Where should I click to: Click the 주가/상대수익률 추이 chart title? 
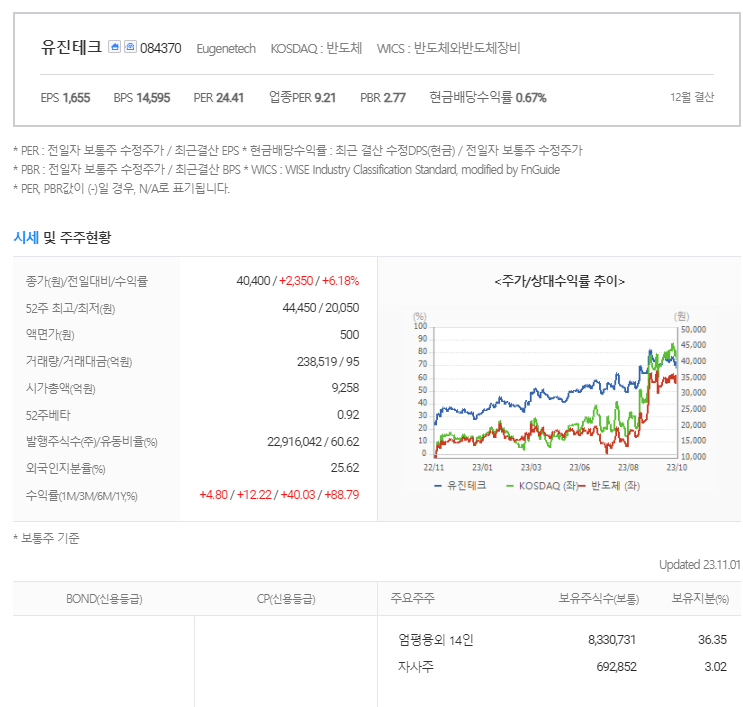[560, 281]
